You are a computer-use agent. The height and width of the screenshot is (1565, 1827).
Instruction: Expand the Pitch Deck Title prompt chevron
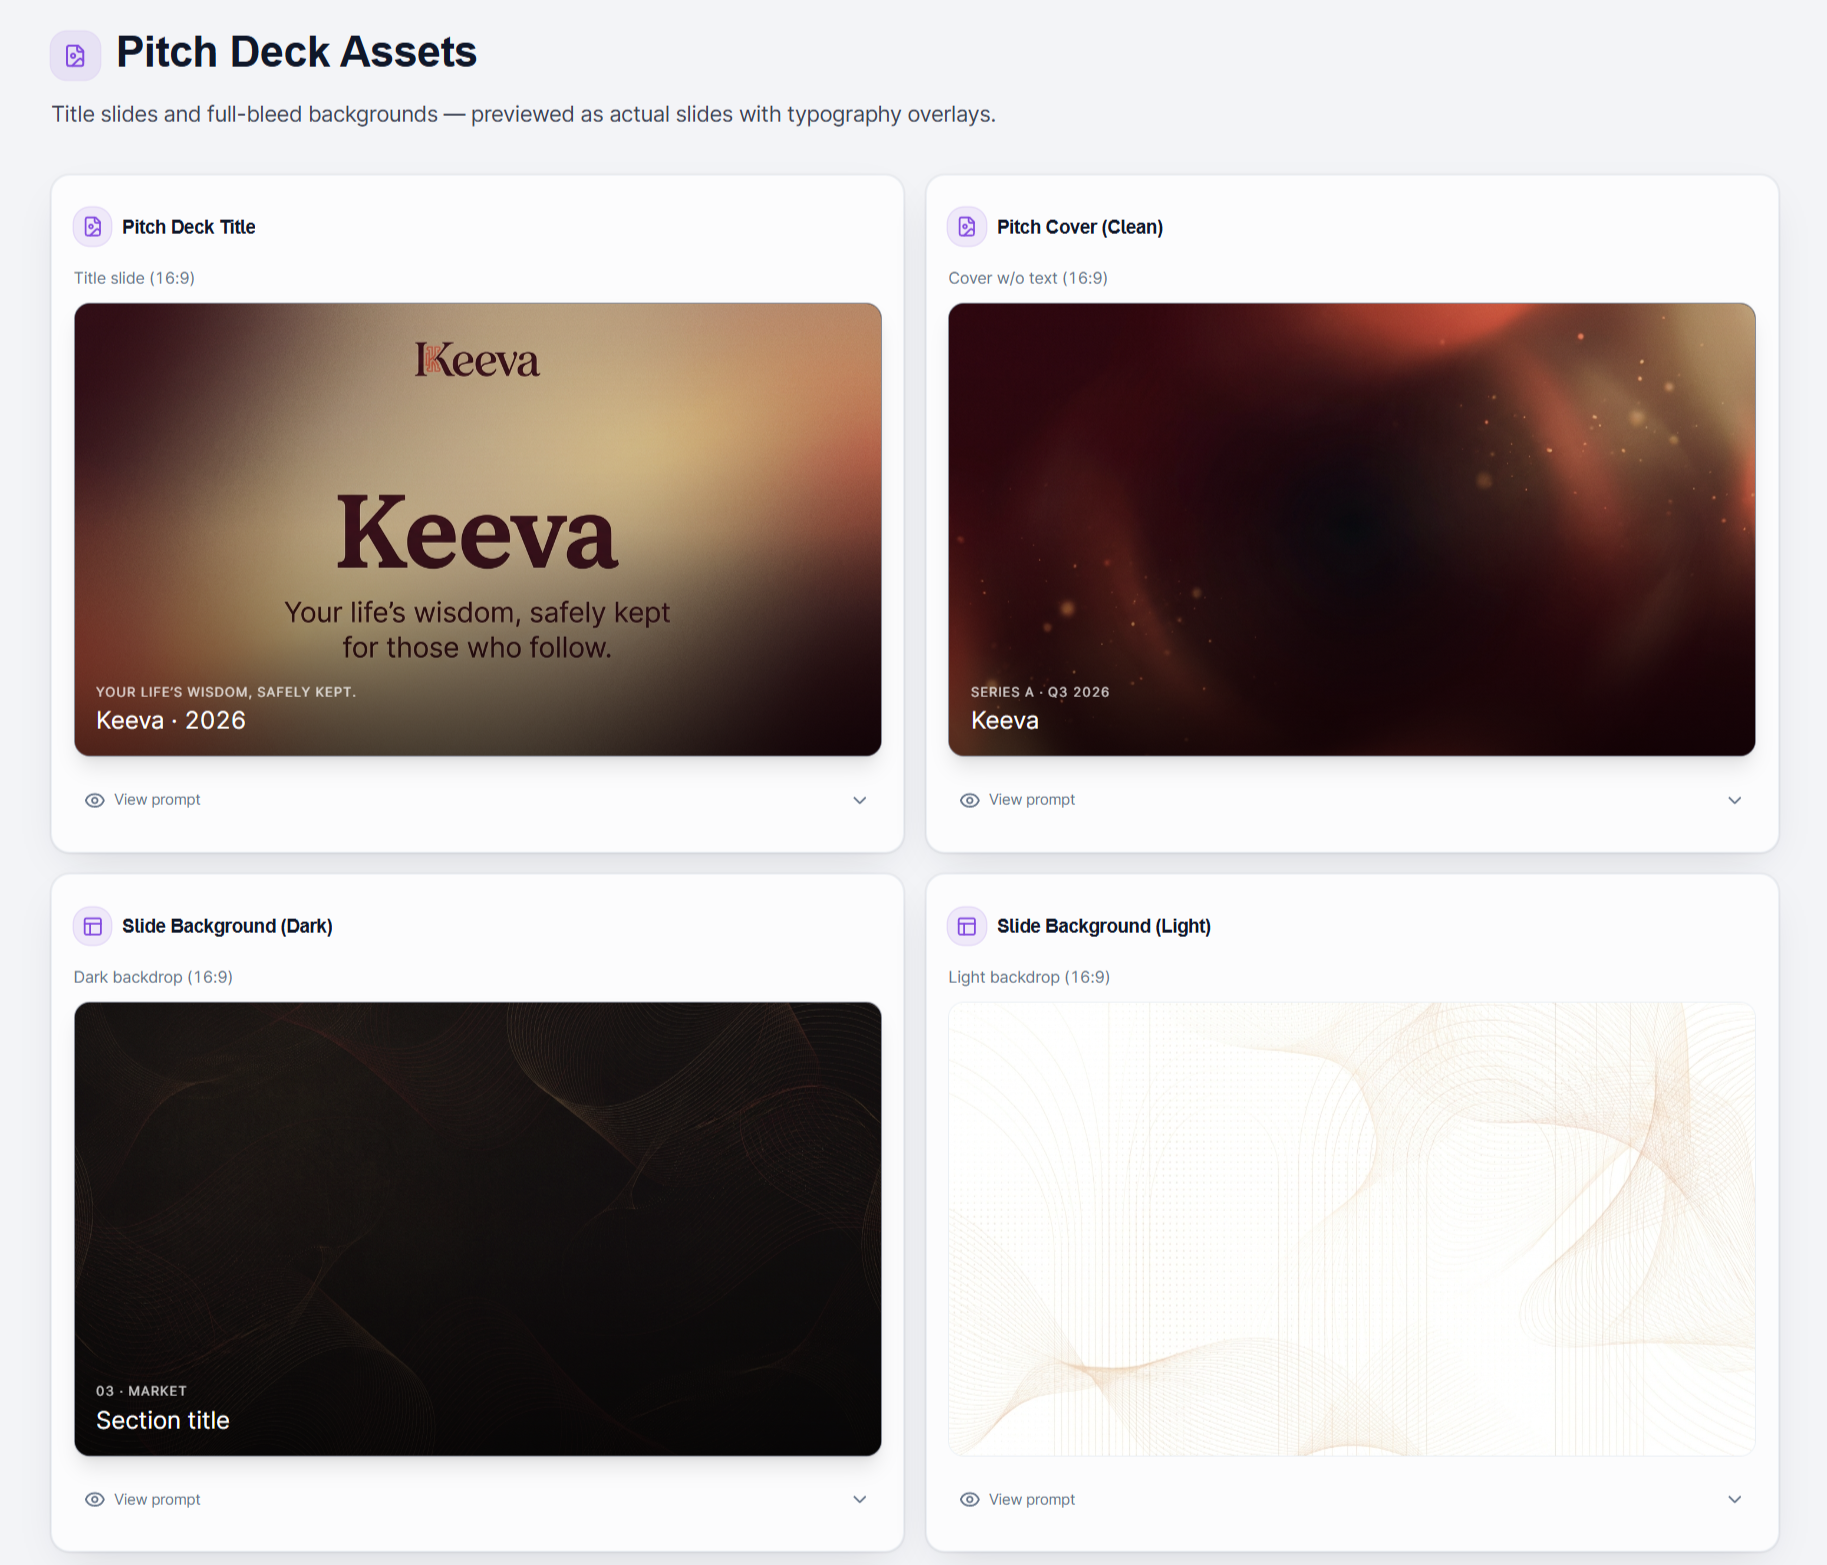point(860,800)
